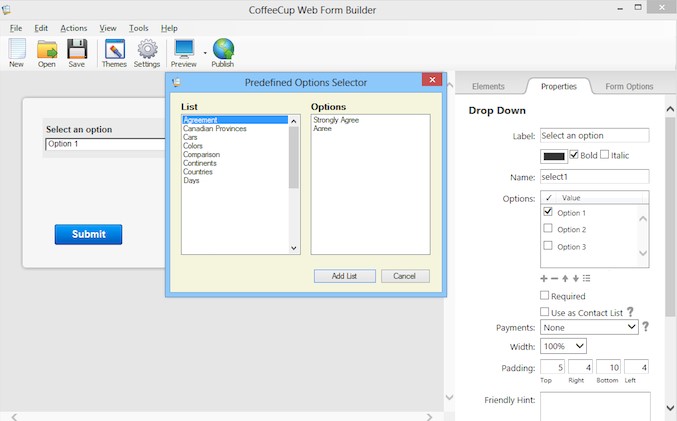Screen dimensions: 677x421
Task: Click the Options value list scroll down arrow
Action: pos(643,253)
